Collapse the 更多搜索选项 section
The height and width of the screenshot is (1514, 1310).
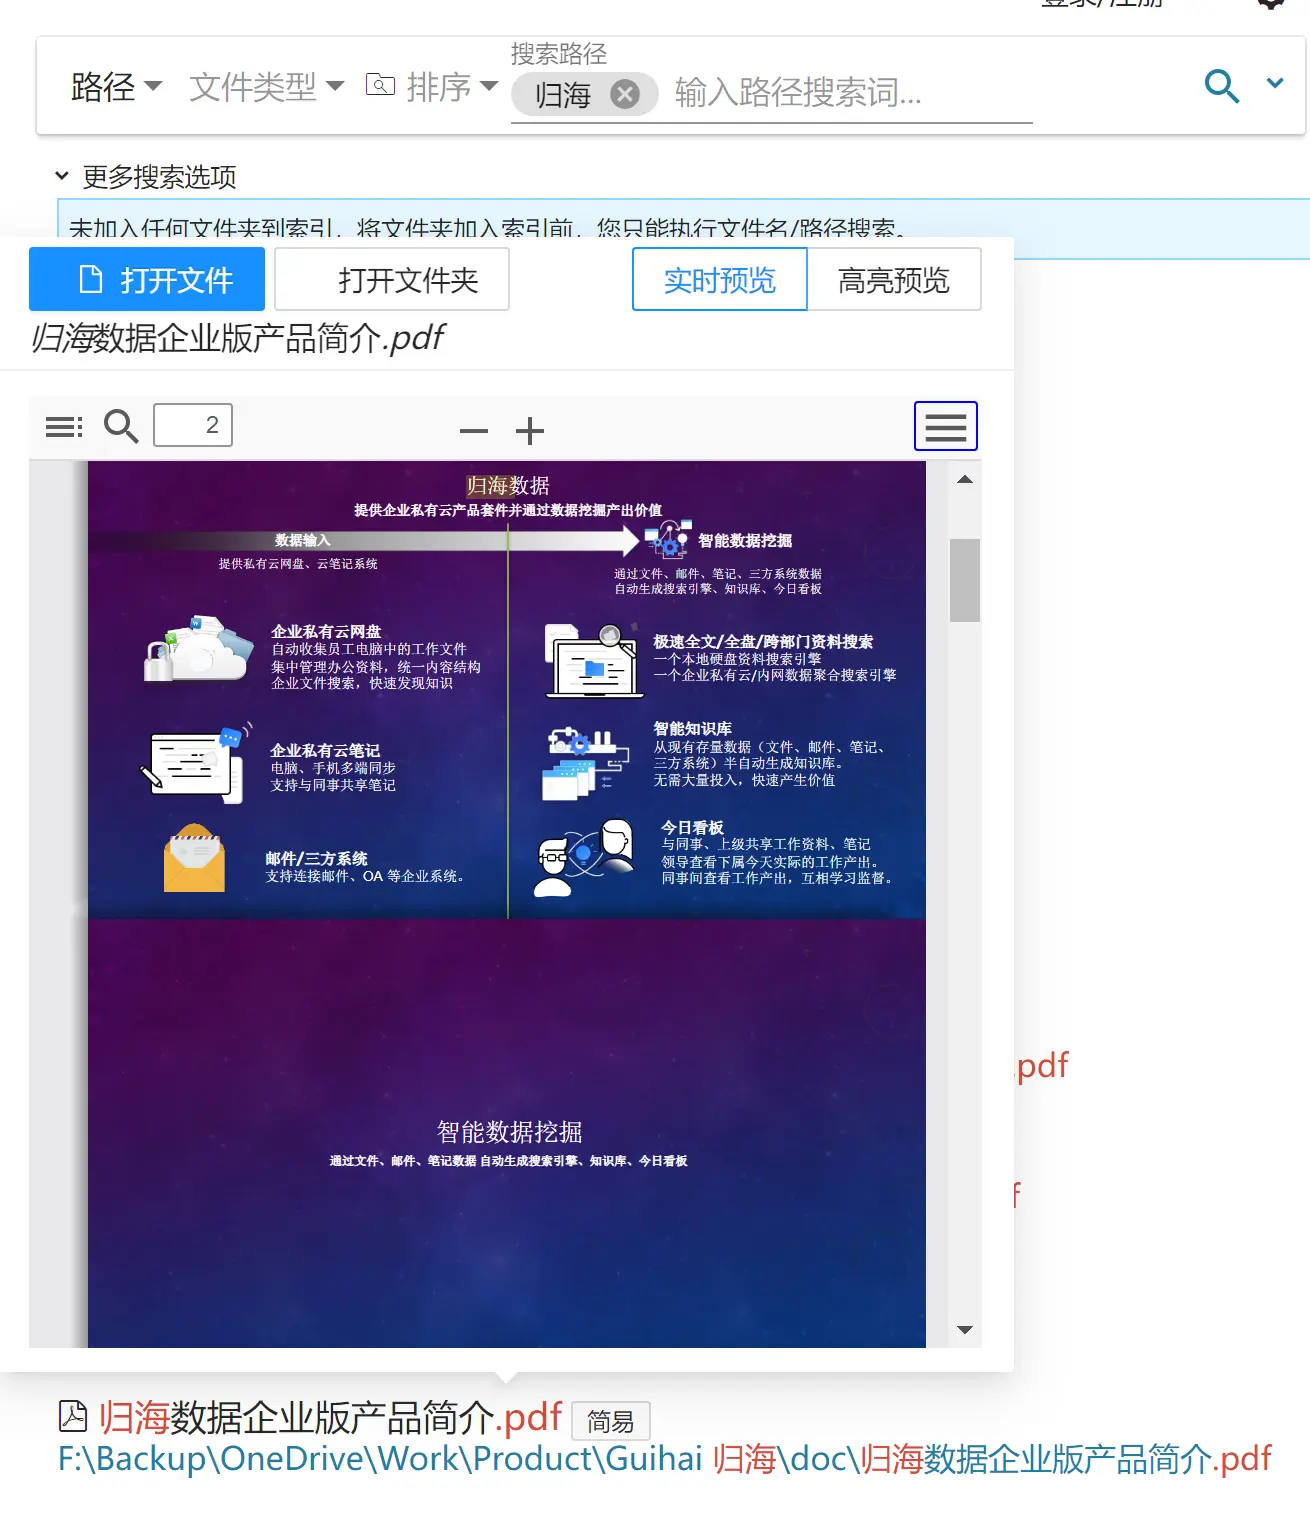tap(62, 176)
